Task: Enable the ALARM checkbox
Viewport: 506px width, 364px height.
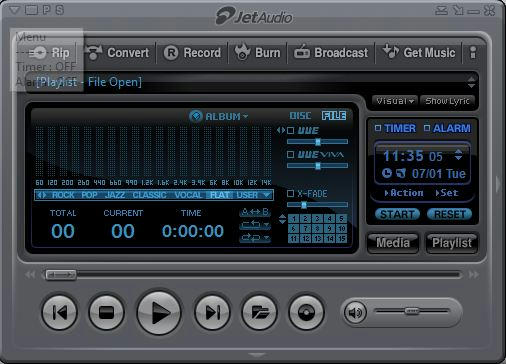Action: point(427,128)
